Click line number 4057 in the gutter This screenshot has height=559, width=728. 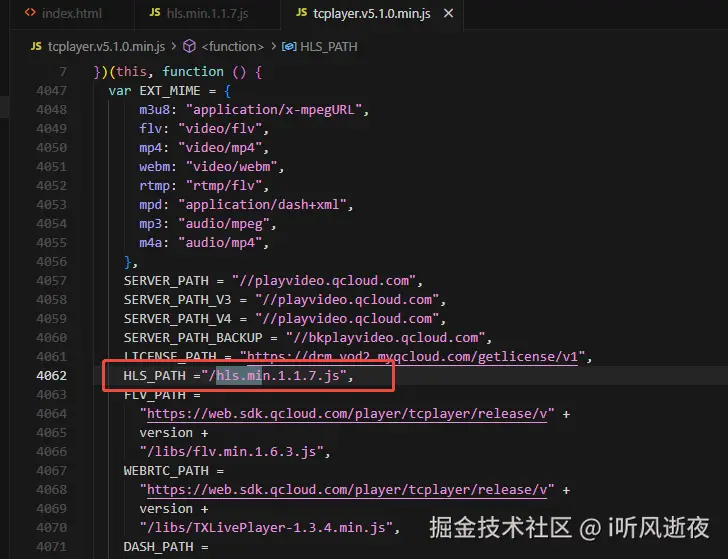click(52, 280)
